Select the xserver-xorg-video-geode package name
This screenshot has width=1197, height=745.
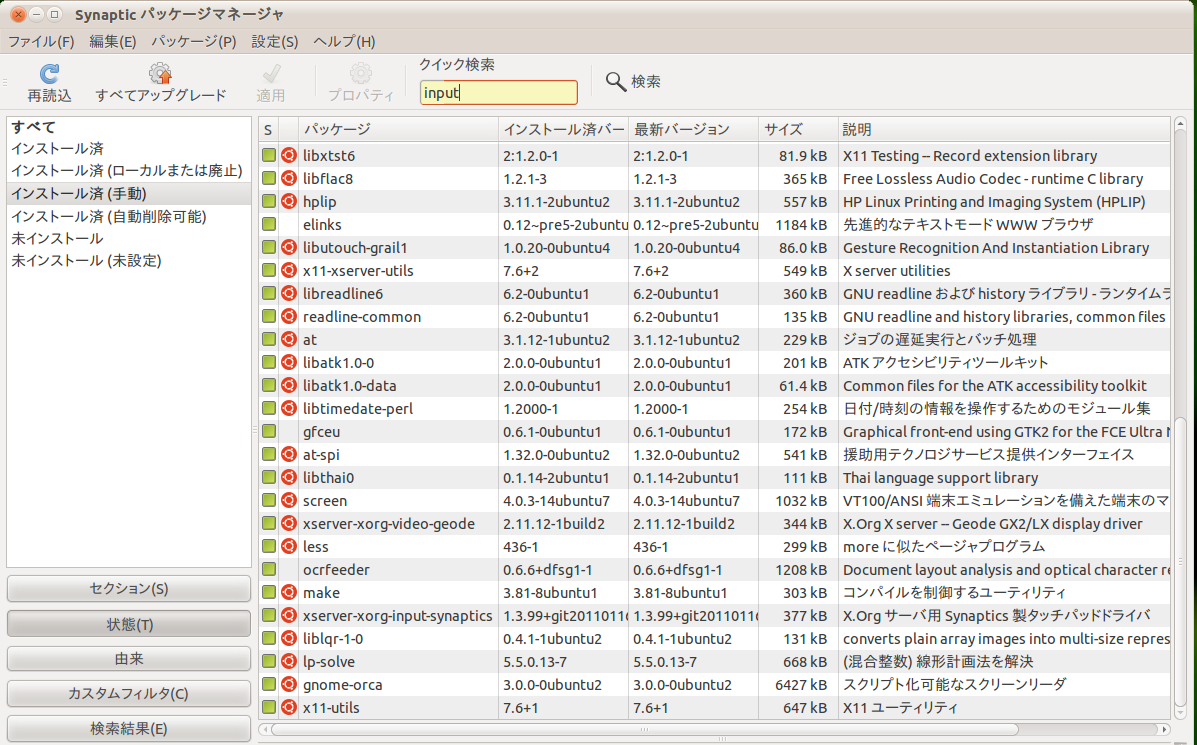tap(389, 524)
